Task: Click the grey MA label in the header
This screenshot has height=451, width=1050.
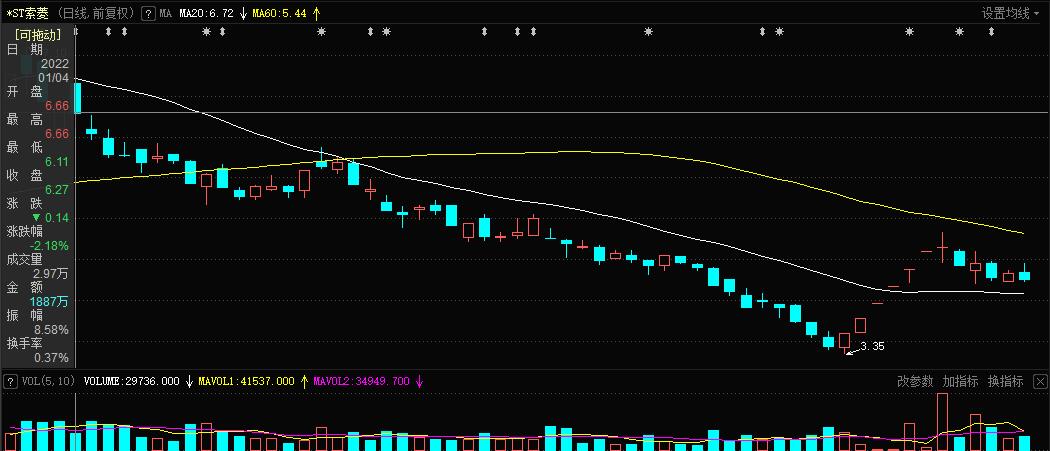Action: point(165,13)
